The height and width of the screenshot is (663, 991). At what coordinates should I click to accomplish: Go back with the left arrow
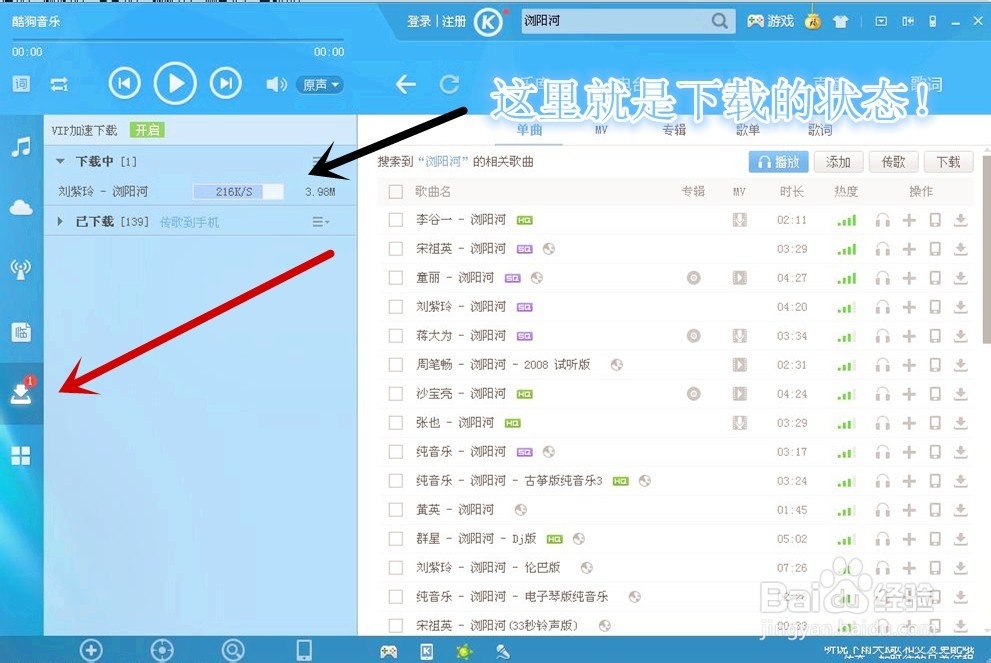(405, 83)
